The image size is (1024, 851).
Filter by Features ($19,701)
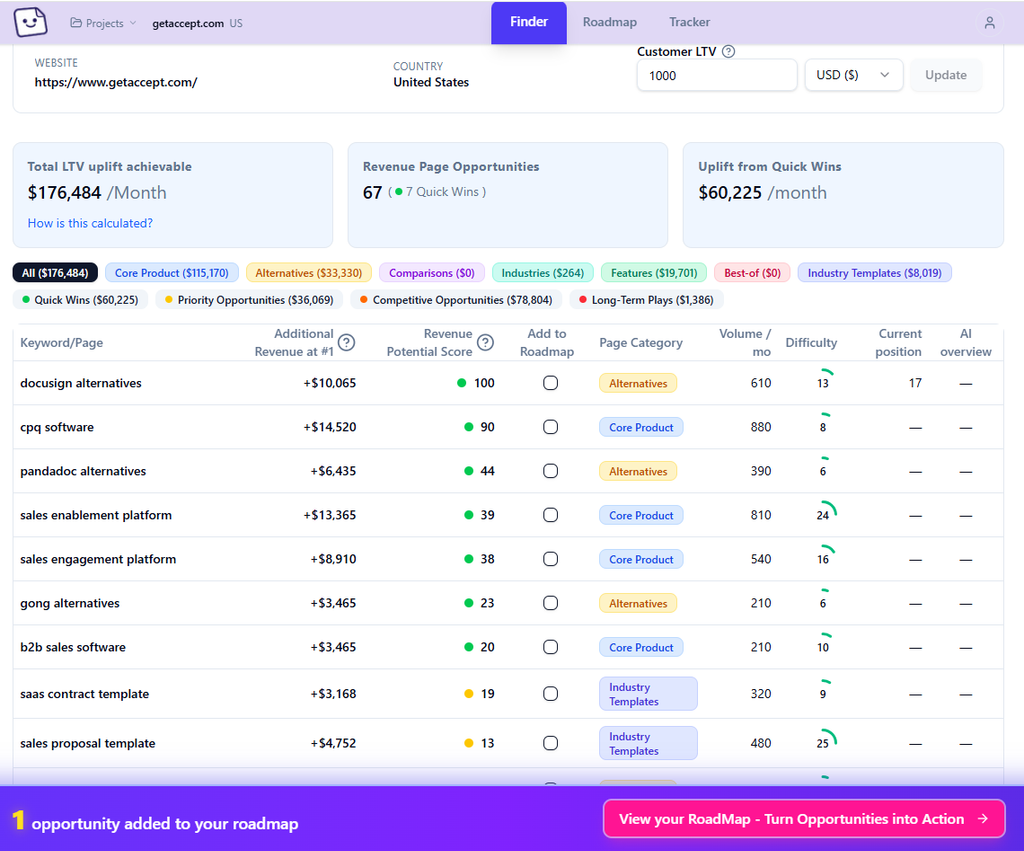click(654, 273)
